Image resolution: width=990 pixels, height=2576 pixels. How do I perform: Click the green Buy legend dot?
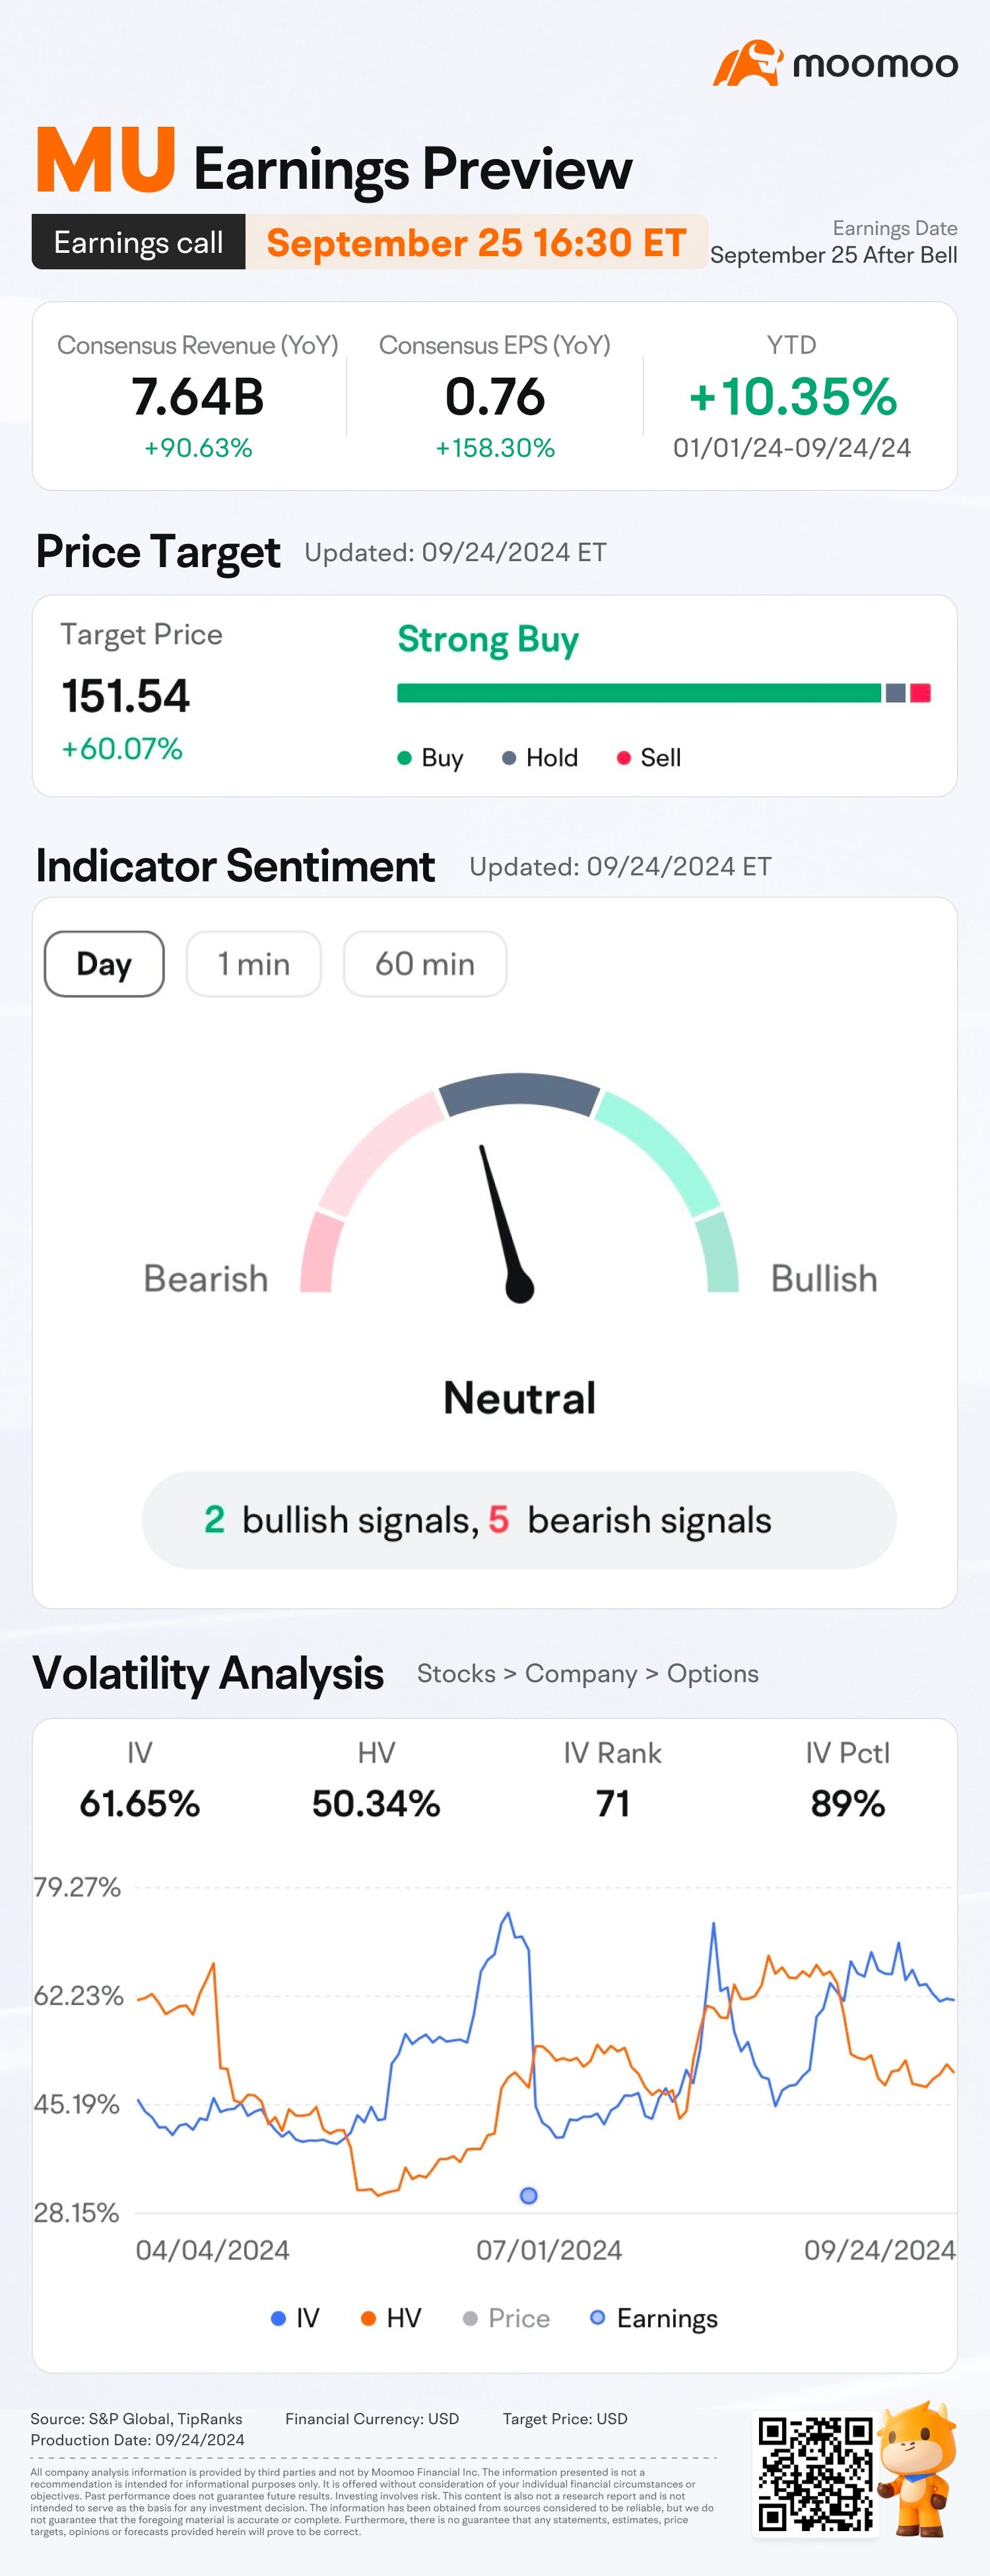coord(404,758)
